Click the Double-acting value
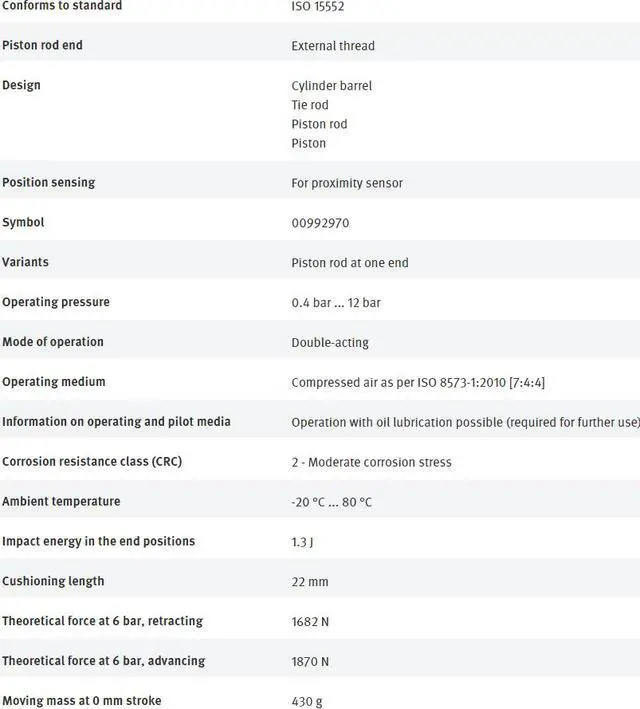This screenshot has height=709, width=640. click(x=330, y=343)
